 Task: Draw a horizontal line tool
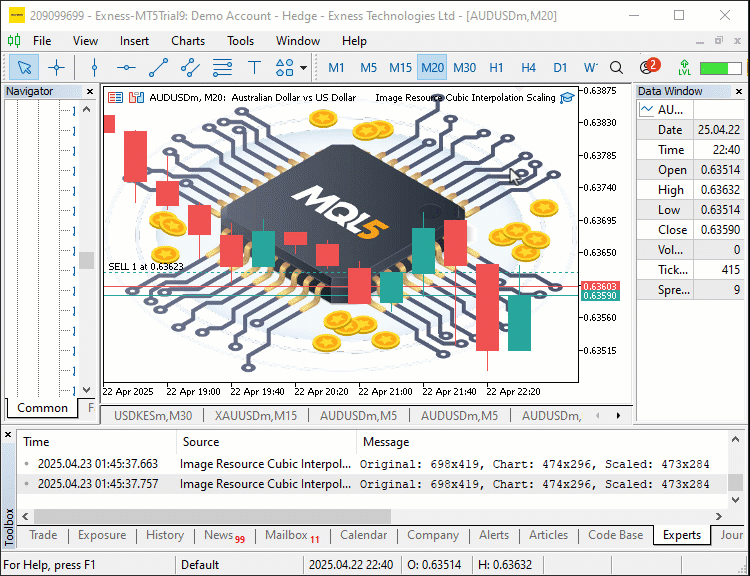click(126, 67)
